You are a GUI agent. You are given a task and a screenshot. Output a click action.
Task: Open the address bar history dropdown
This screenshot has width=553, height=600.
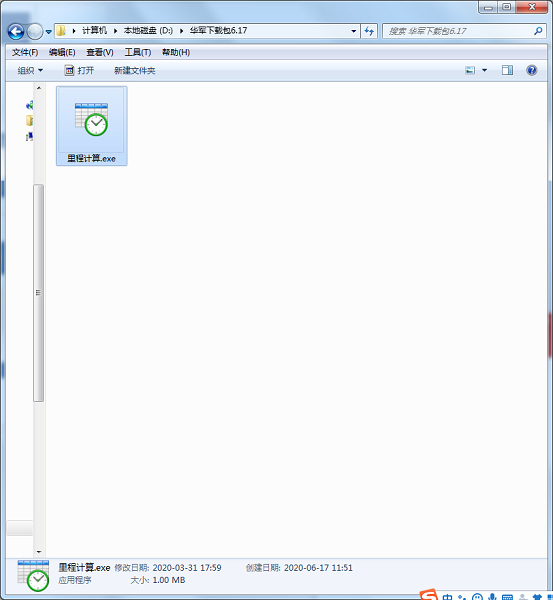354,31
